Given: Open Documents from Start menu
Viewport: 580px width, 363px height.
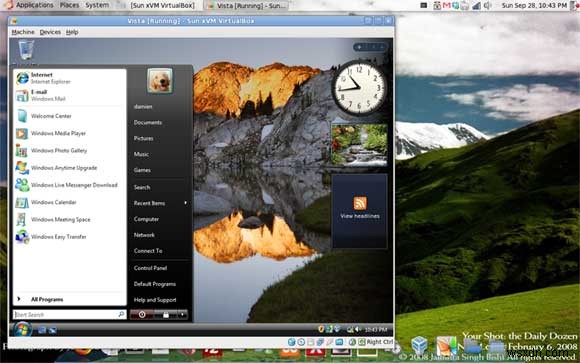Looking at the screenshot, I should point(148,122).
